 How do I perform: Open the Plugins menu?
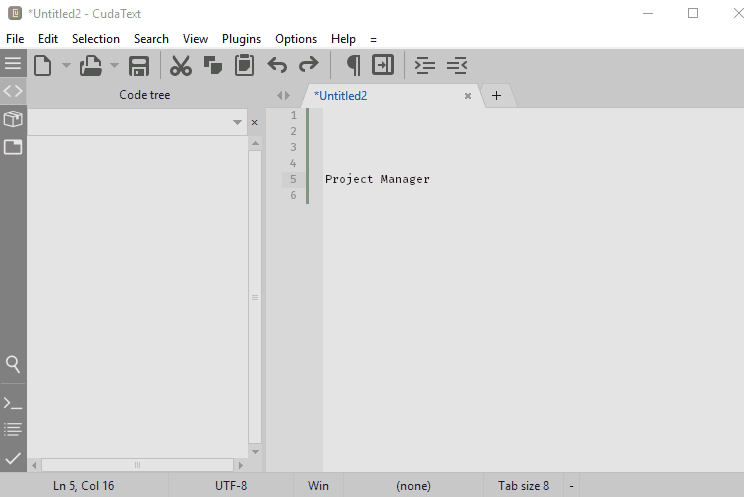241,39
